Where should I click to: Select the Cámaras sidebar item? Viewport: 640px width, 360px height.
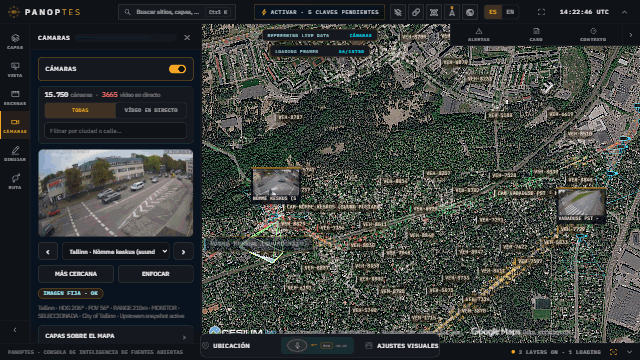[x=15, y=126]
